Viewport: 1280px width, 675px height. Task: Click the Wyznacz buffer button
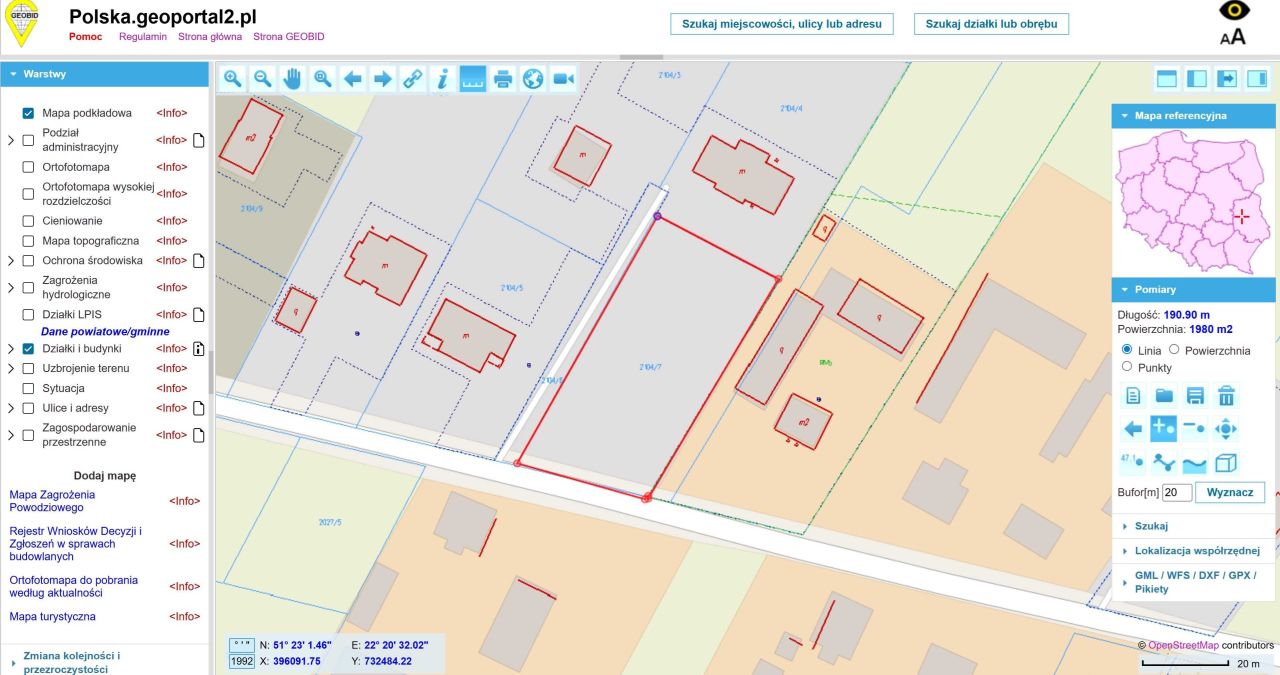point(1230,492)
